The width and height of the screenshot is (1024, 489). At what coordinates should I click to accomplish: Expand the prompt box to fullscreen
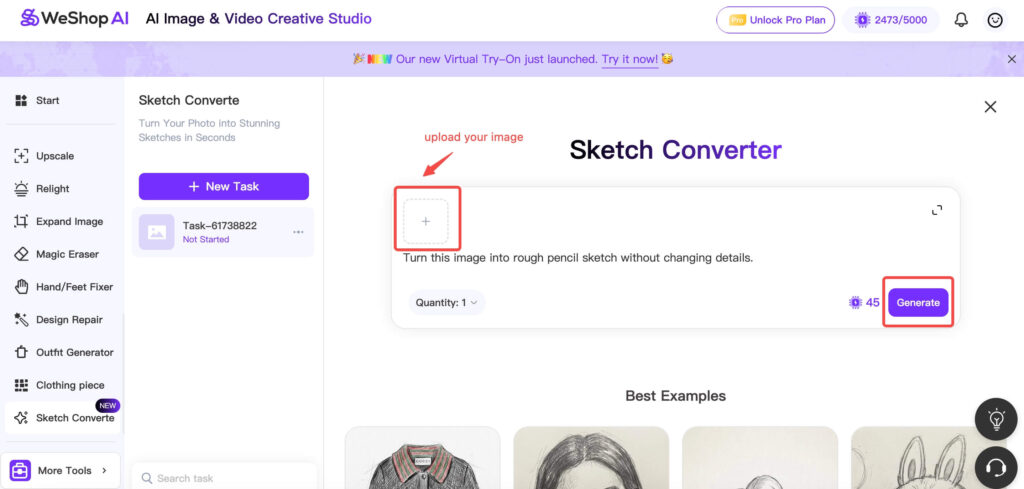pyautogui.click(x=936, y=210)
